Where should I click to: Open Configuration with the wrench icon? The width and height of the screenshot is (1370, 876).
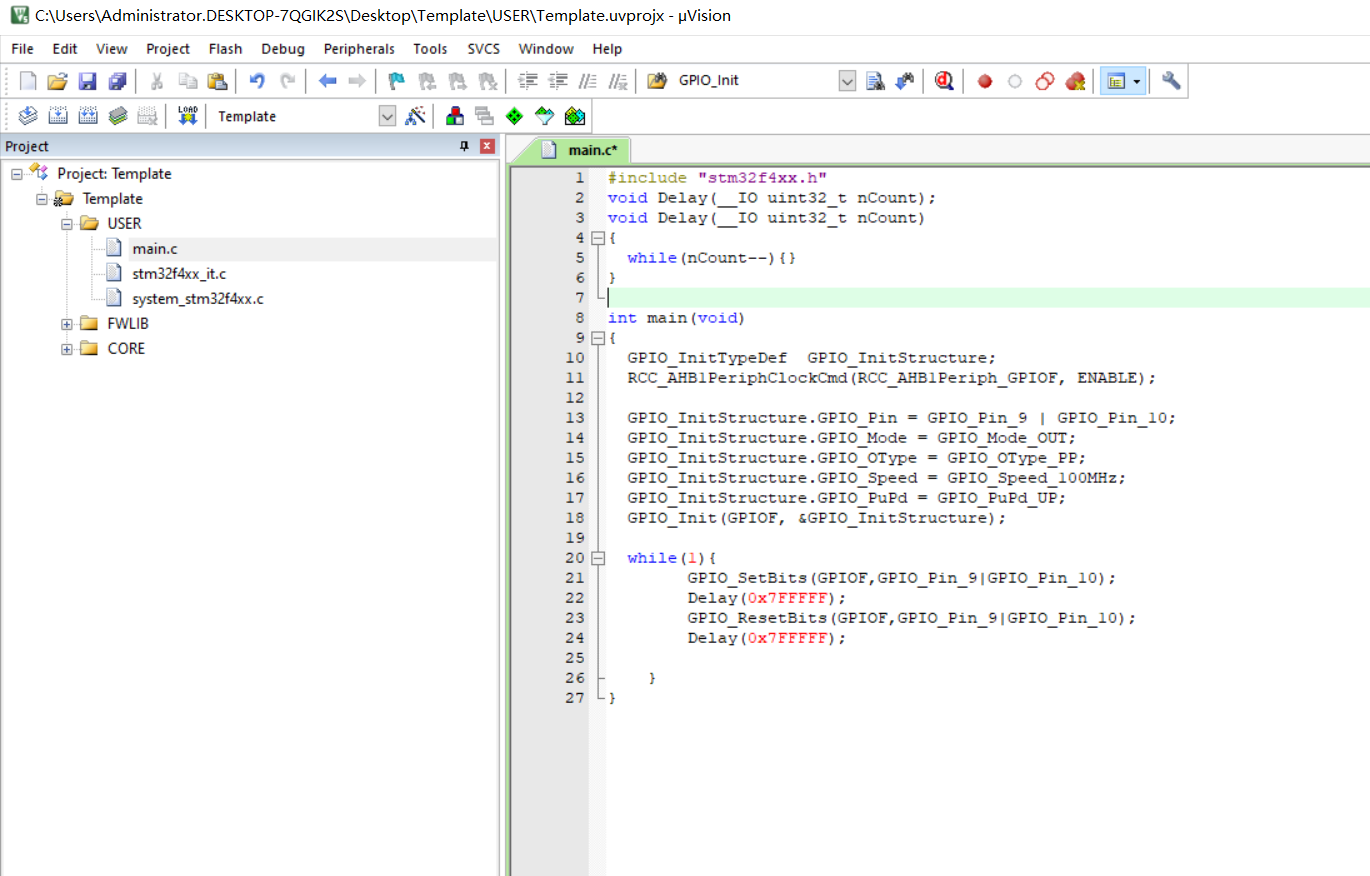pos(1171,81)
